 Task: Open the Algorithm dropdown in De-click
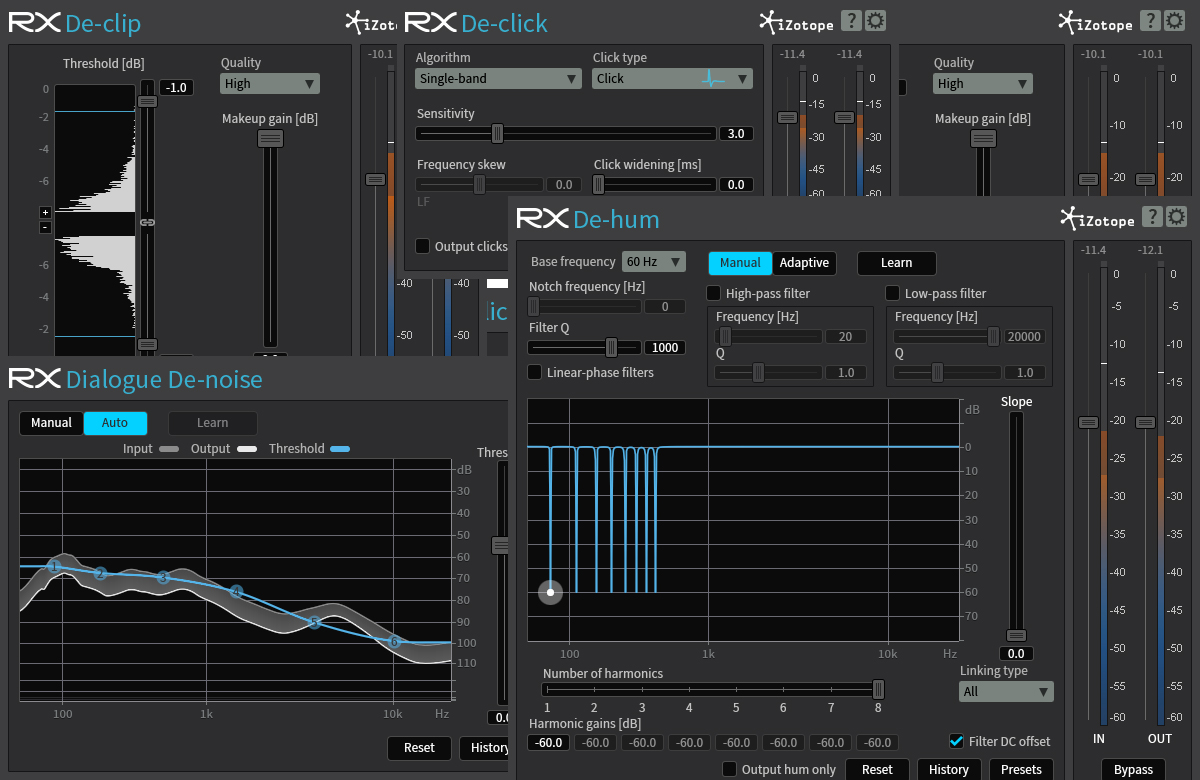(498, 77)
